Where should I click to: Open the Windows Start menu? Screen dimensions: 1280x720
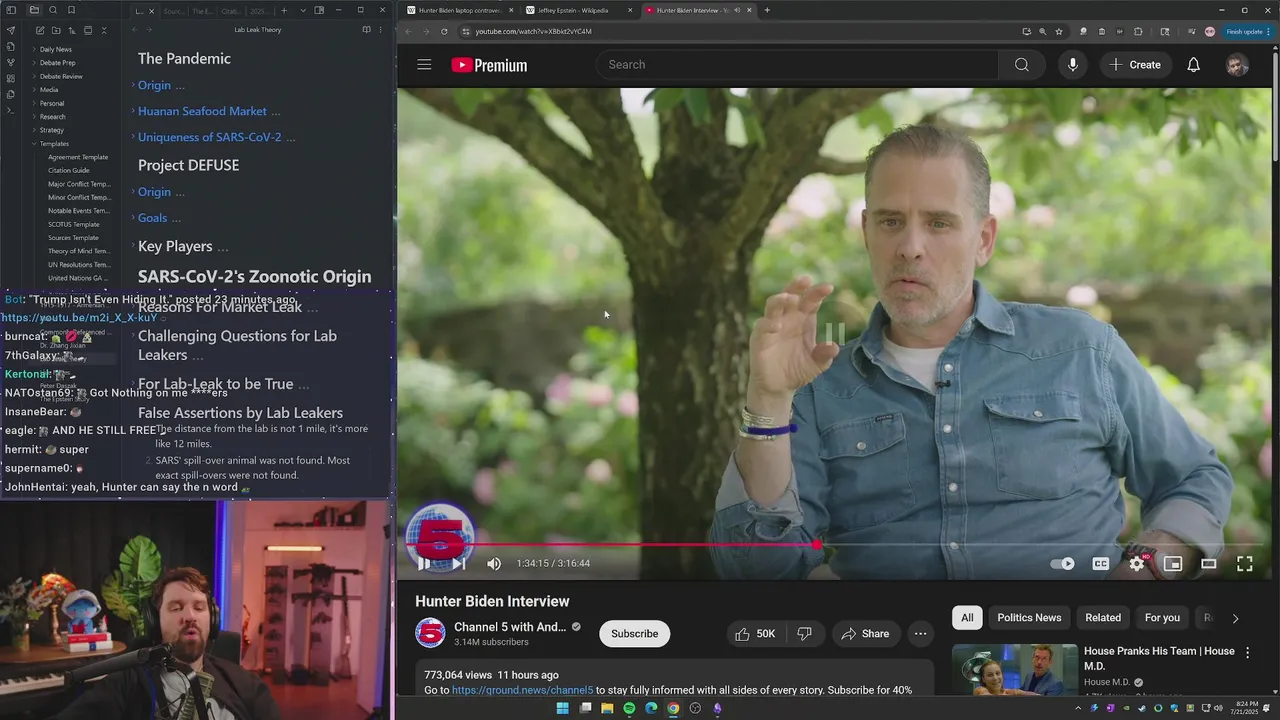(562, 708)
